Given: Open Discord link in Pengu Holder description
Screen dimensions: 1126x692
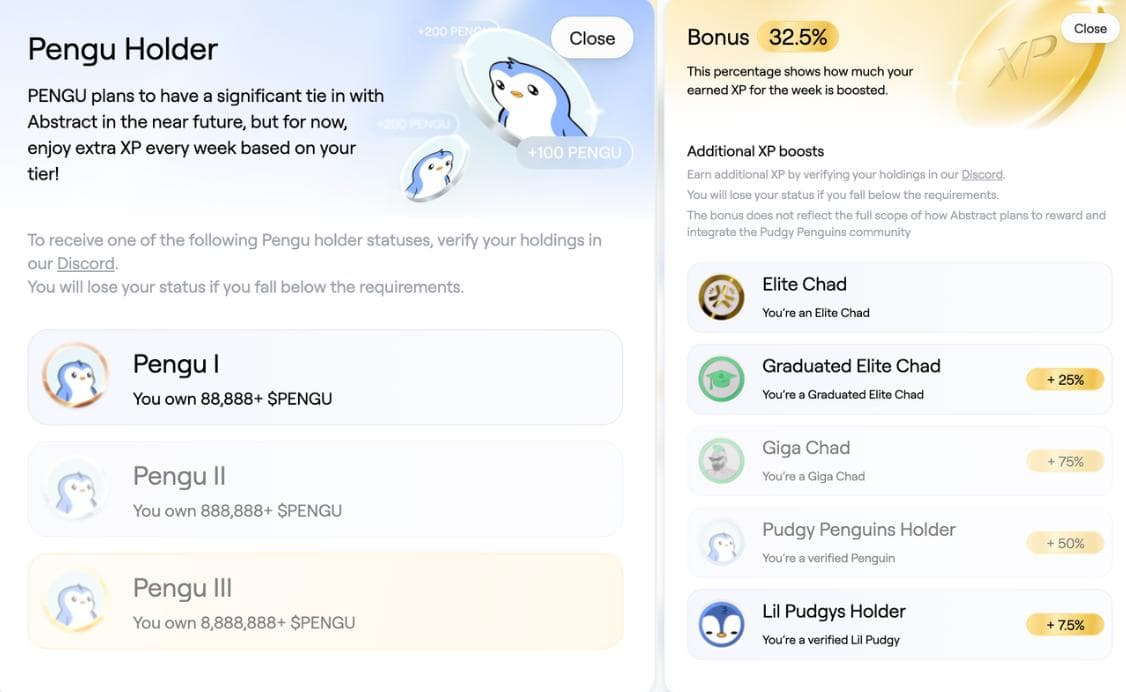Looking at the screenshot, I should point(85,264).
